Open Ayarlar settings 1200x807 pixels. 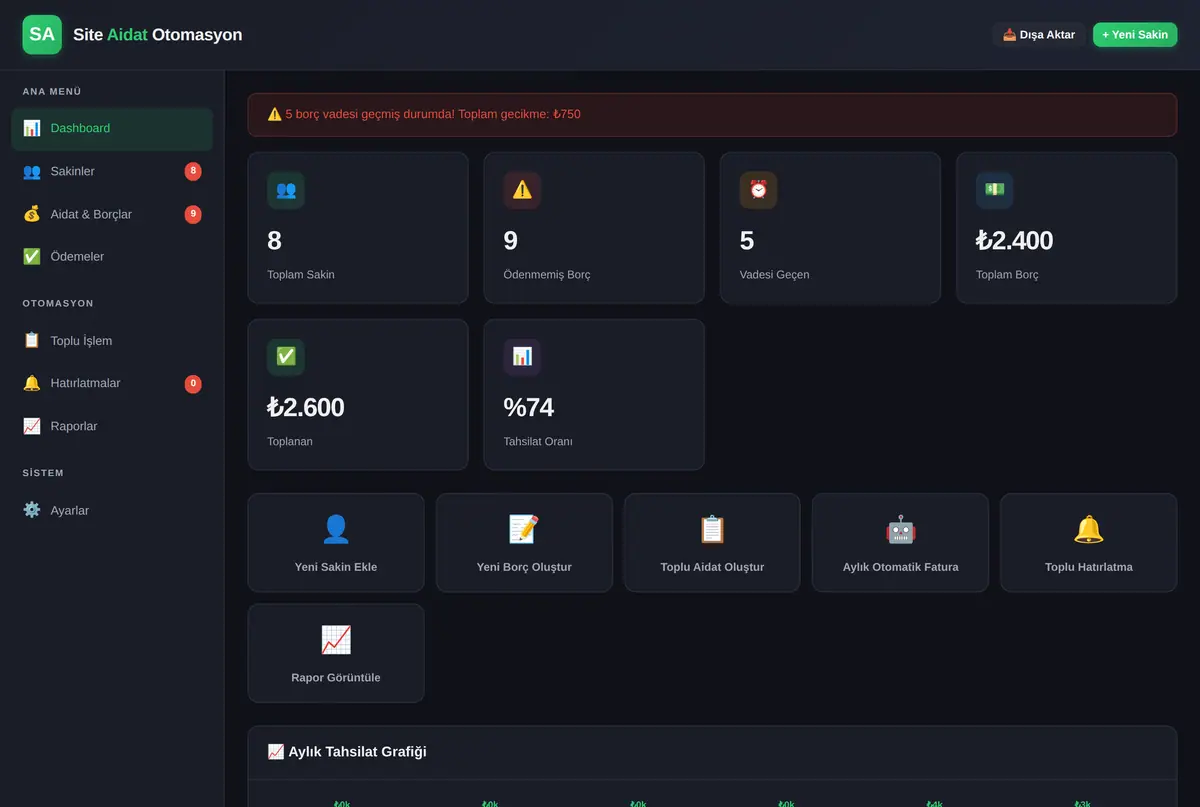pyautogui.click(x=112, y=510)
